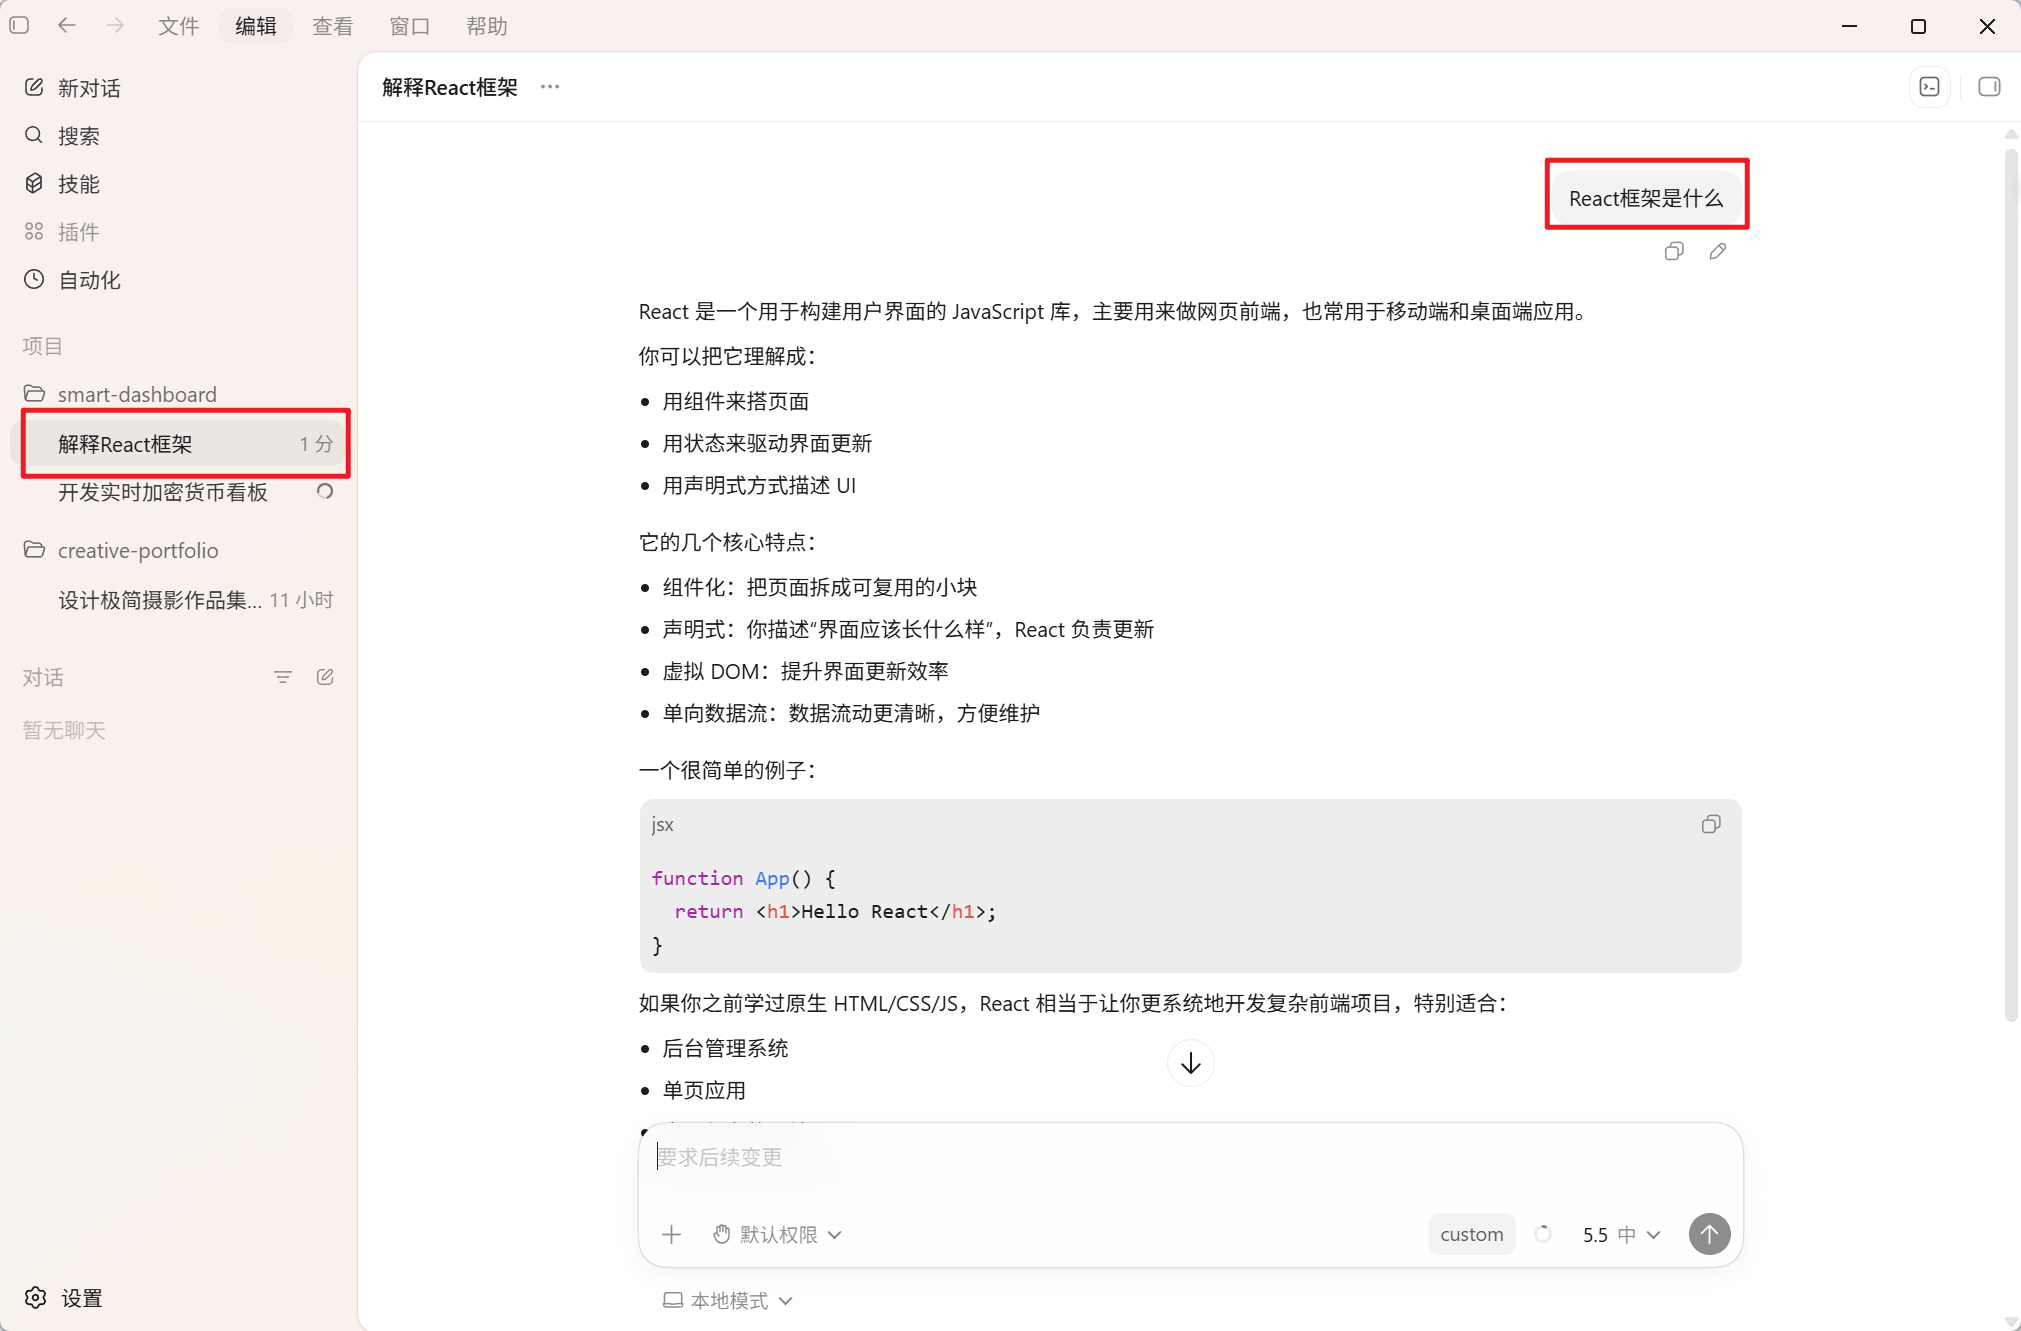Click the return Hello React code line
Image resolution: width=2021 pixels, height=1331 pixels.
834,912
